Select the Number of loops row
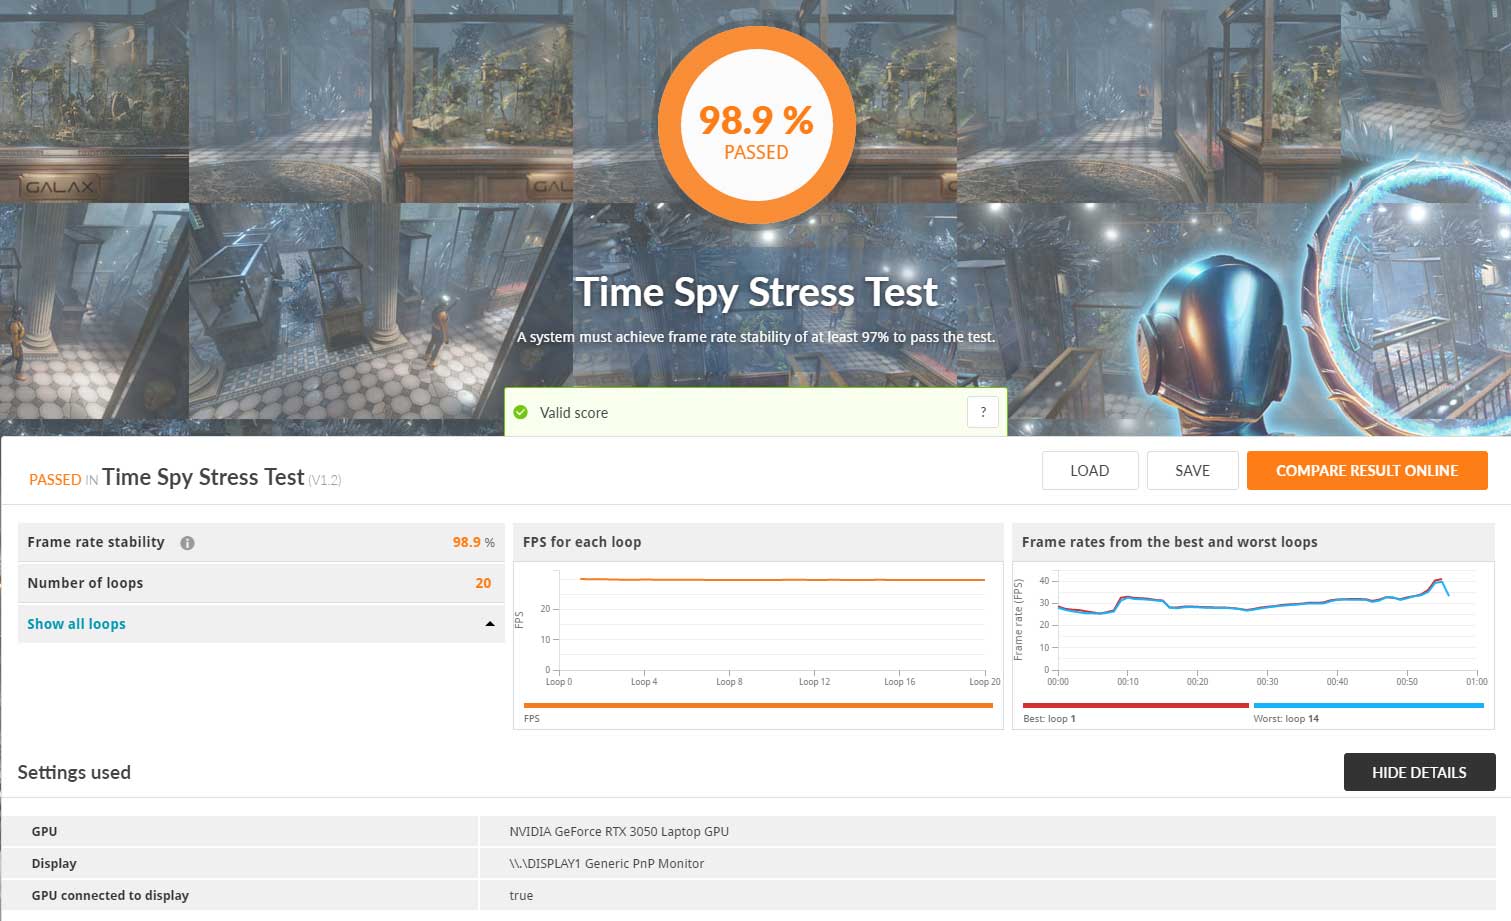 (x=260, y=583)
